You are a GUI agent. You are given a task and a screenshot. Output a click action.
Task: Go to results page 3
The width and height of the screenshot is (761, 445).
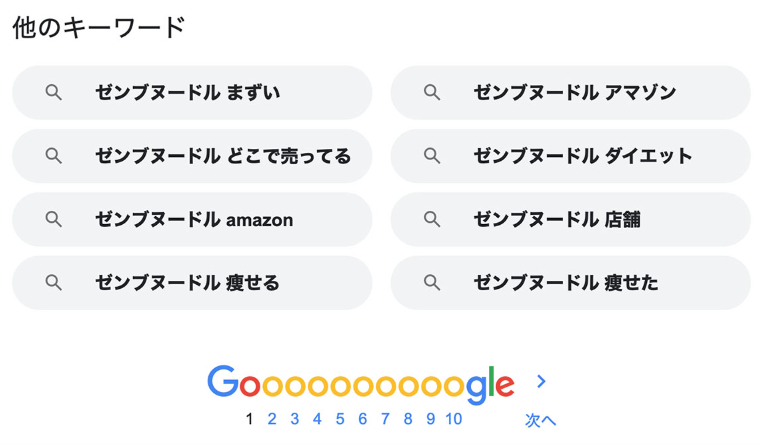[x=295, y=419]
